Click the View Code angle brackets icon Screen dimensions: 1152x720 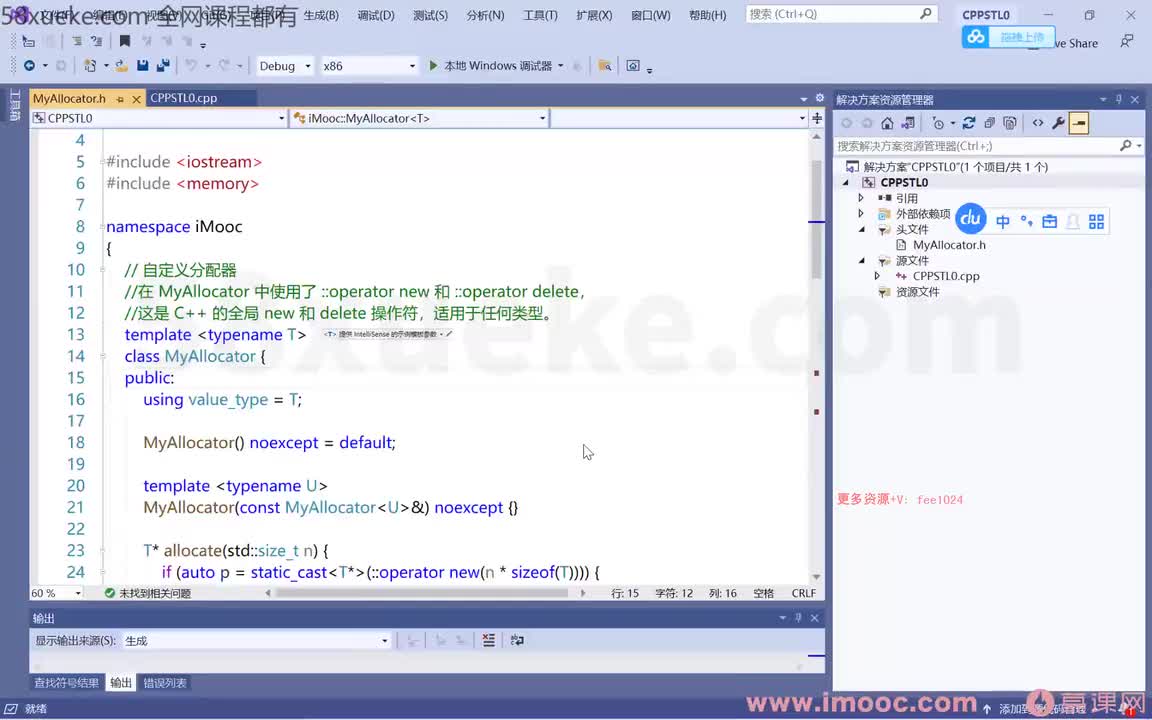click(1037, 123)
